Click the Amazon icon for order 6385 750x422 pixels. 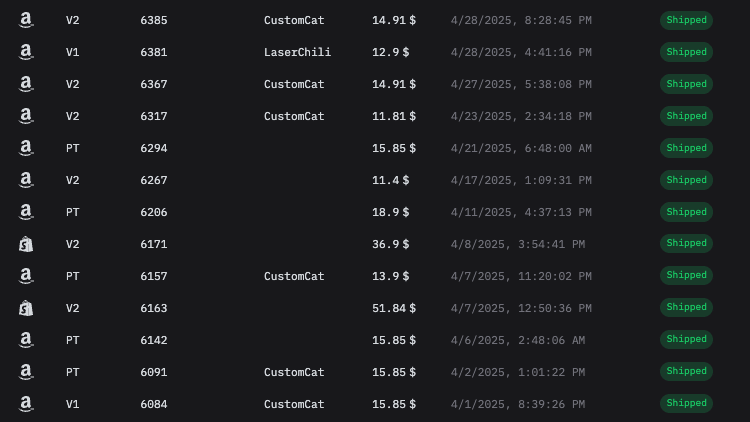tap(26, 20)
